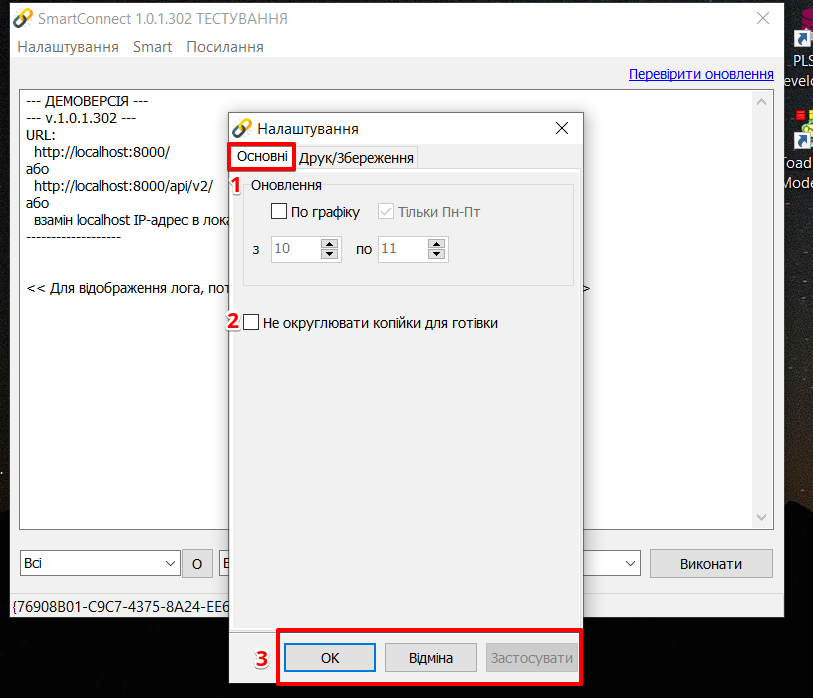Open the Smart menu
This screenshot has width=813, height=698.
(152, 47)
